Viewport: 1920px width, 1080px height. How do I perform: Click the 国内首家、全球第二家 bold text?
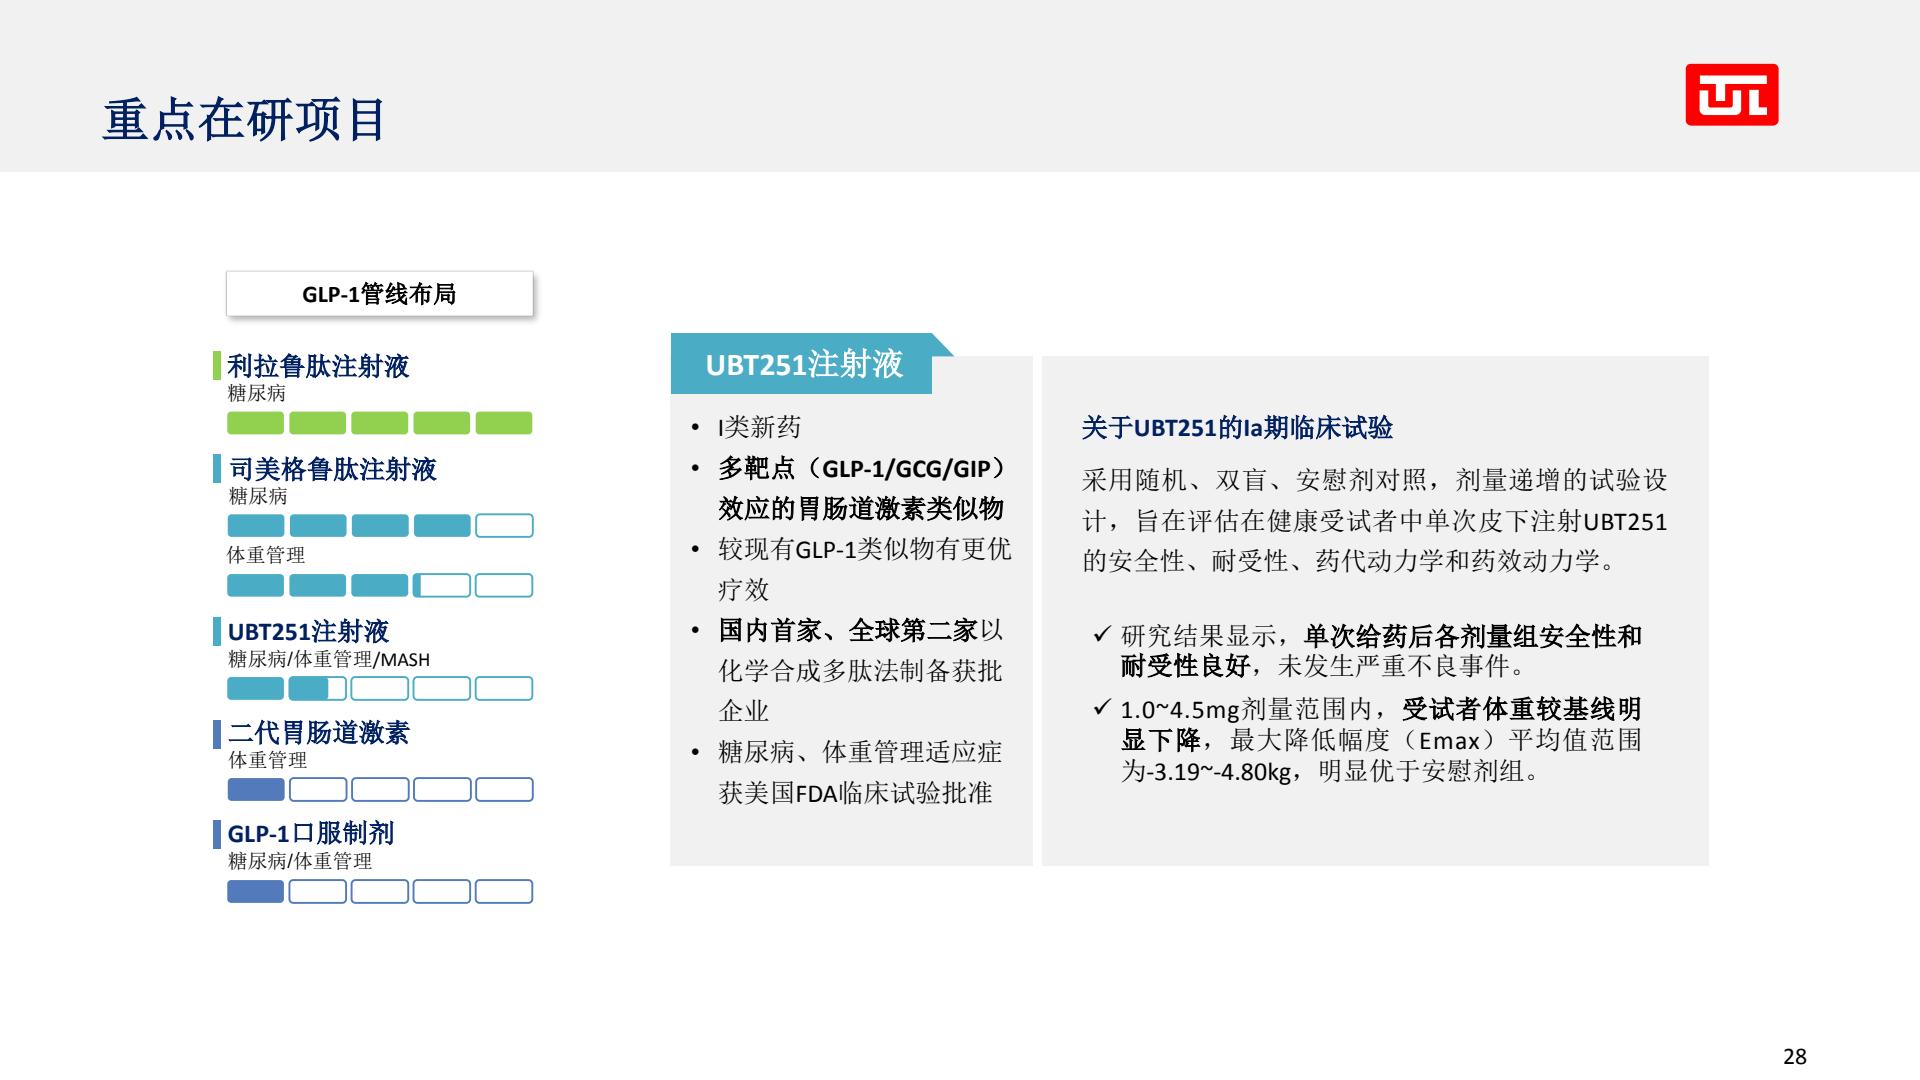pos(847,631)
